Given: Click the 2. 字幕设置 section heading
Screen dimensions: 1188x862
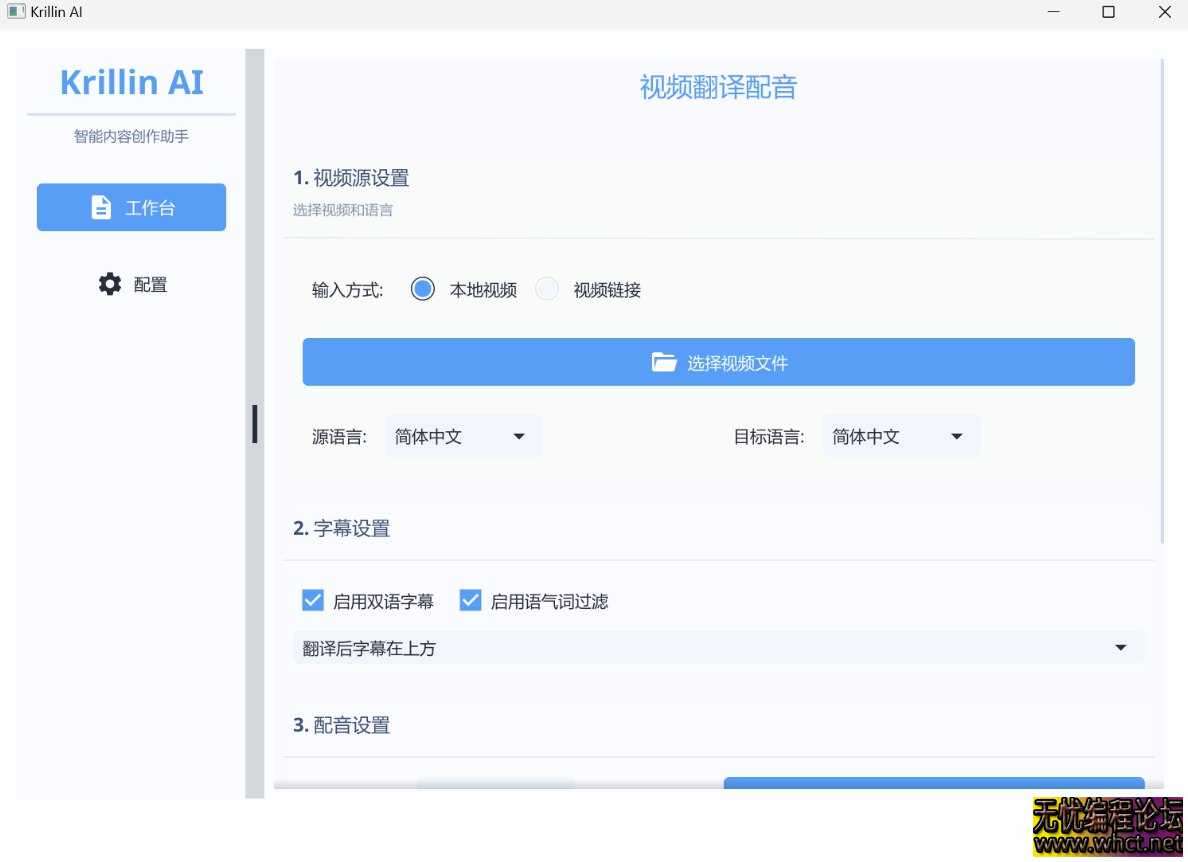Looking at the screenshot, I should (343, 527).
